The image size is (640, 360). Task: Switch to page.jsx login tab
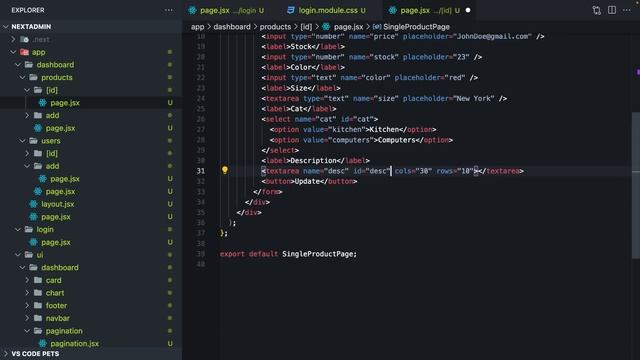(227, 11)
